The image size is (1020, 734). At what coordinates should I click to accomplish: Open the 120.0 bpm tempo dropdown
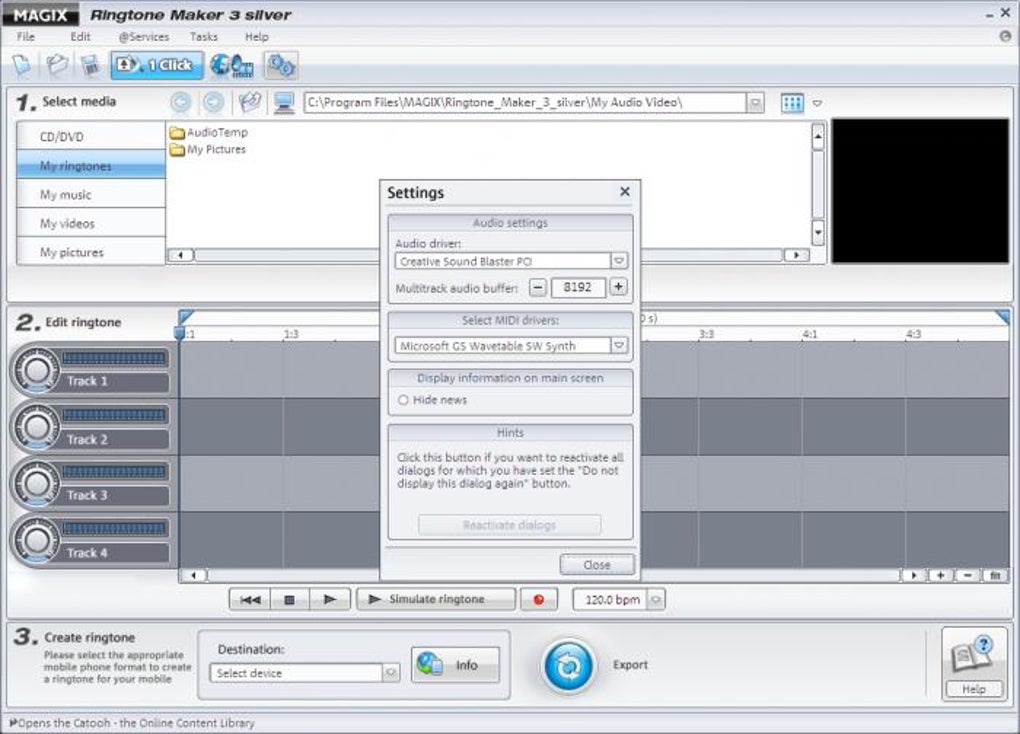pyautogui.click(x=656, y=599)
